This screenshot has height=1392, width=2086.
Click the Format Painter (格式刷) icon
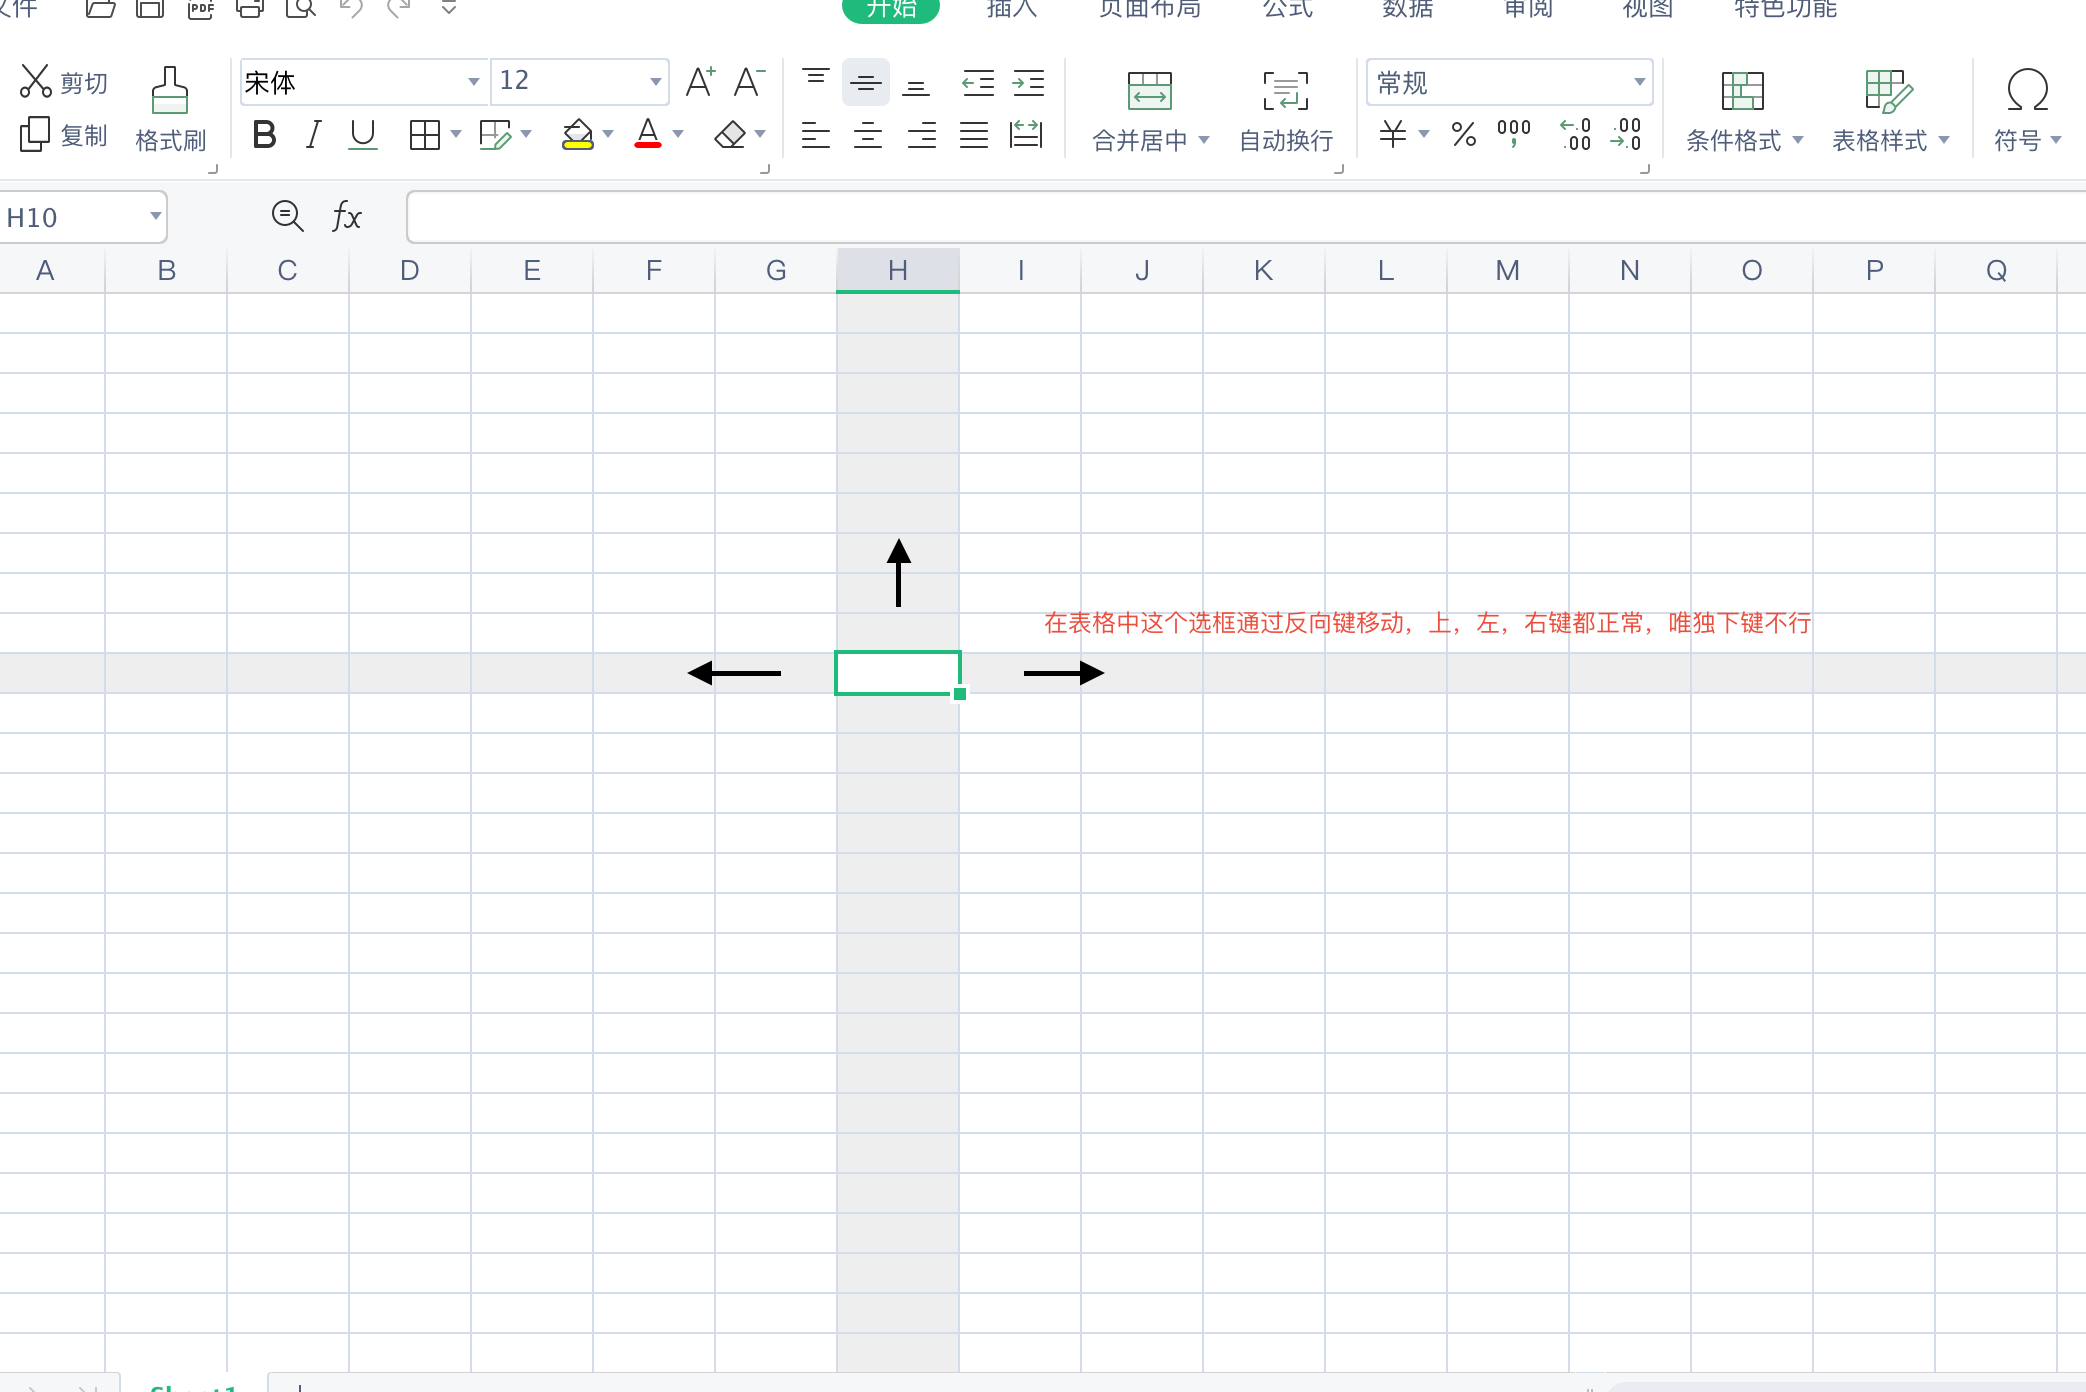[169, 91]
